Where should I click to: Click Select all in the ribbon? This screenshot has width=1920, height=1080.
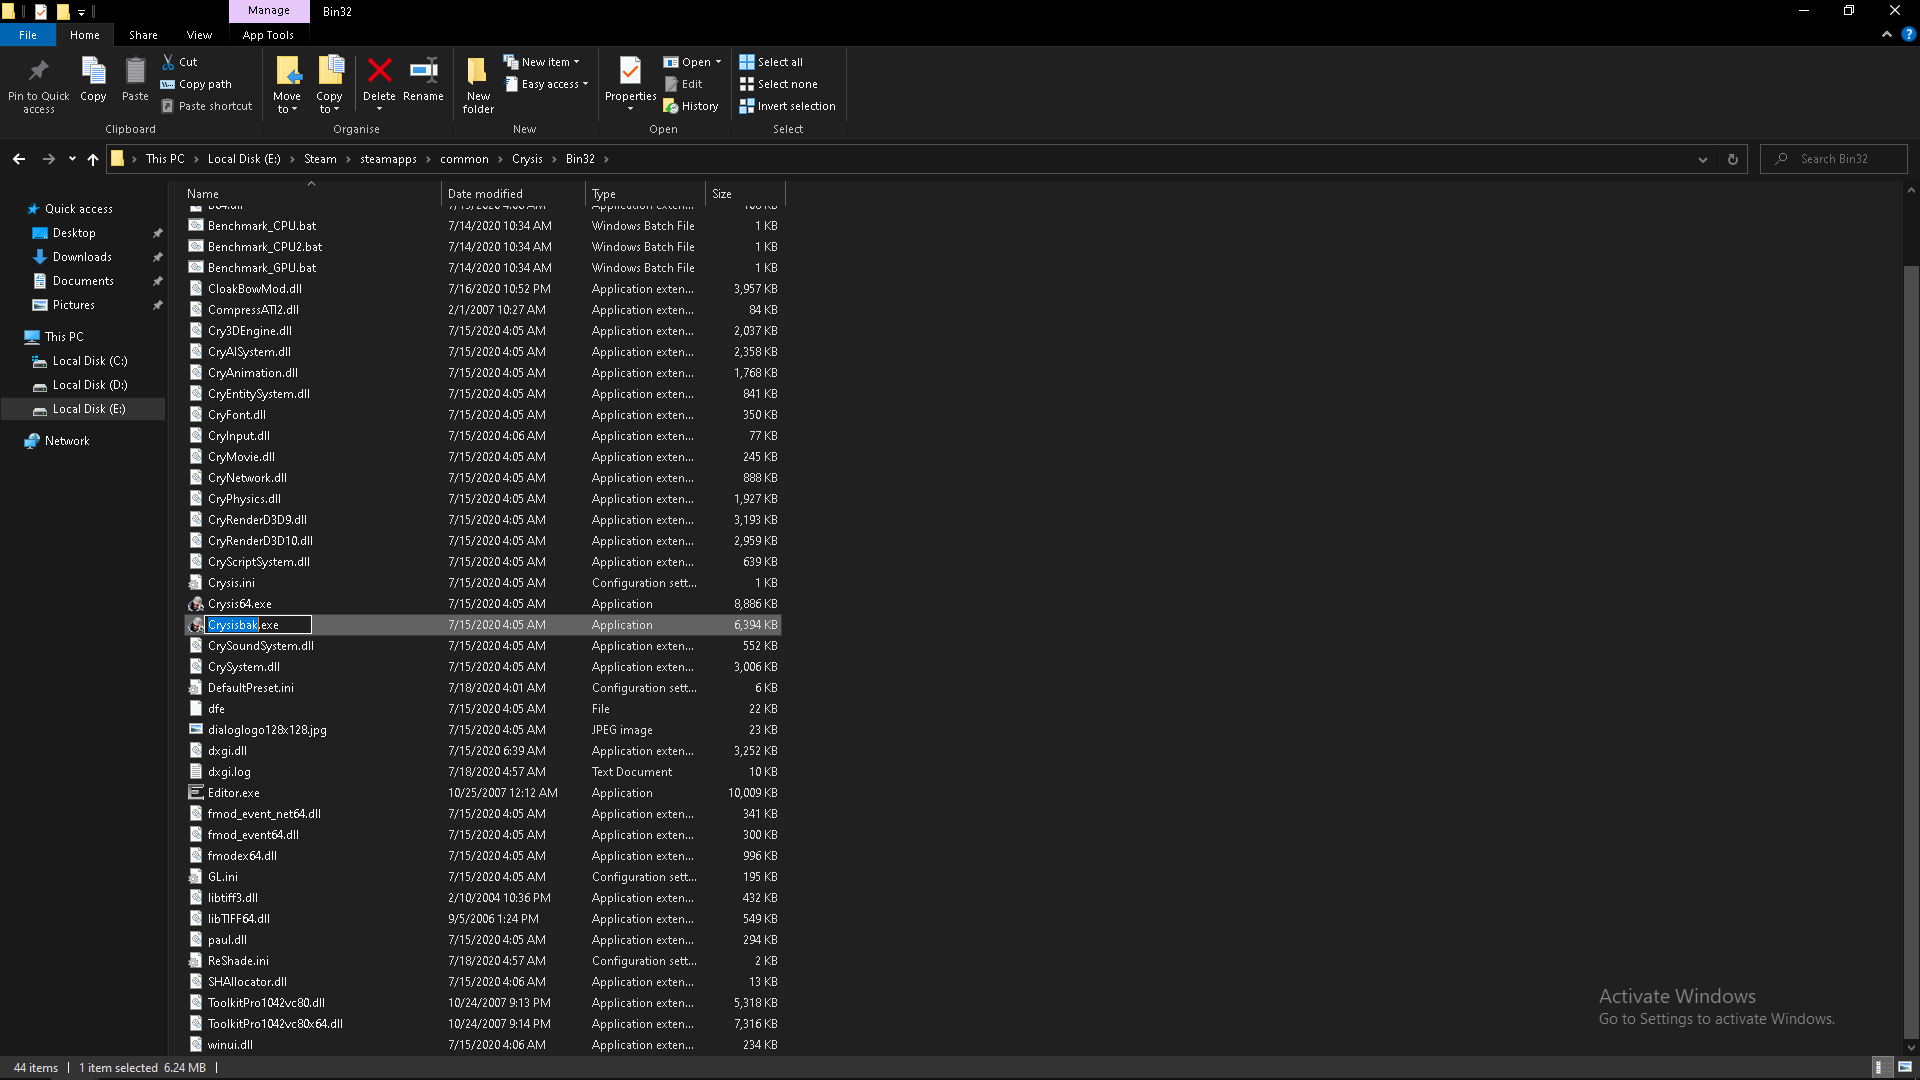point(771,62)
